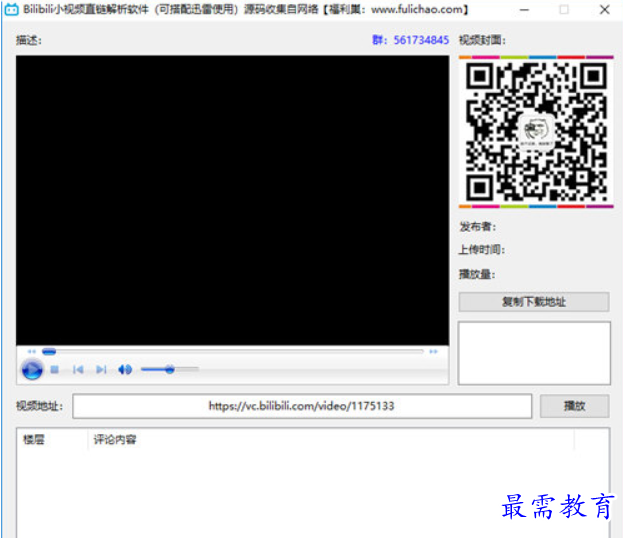Close the Bilibili parser window
The width and height of the screenshot is (623, 538).
click(604, 10)
